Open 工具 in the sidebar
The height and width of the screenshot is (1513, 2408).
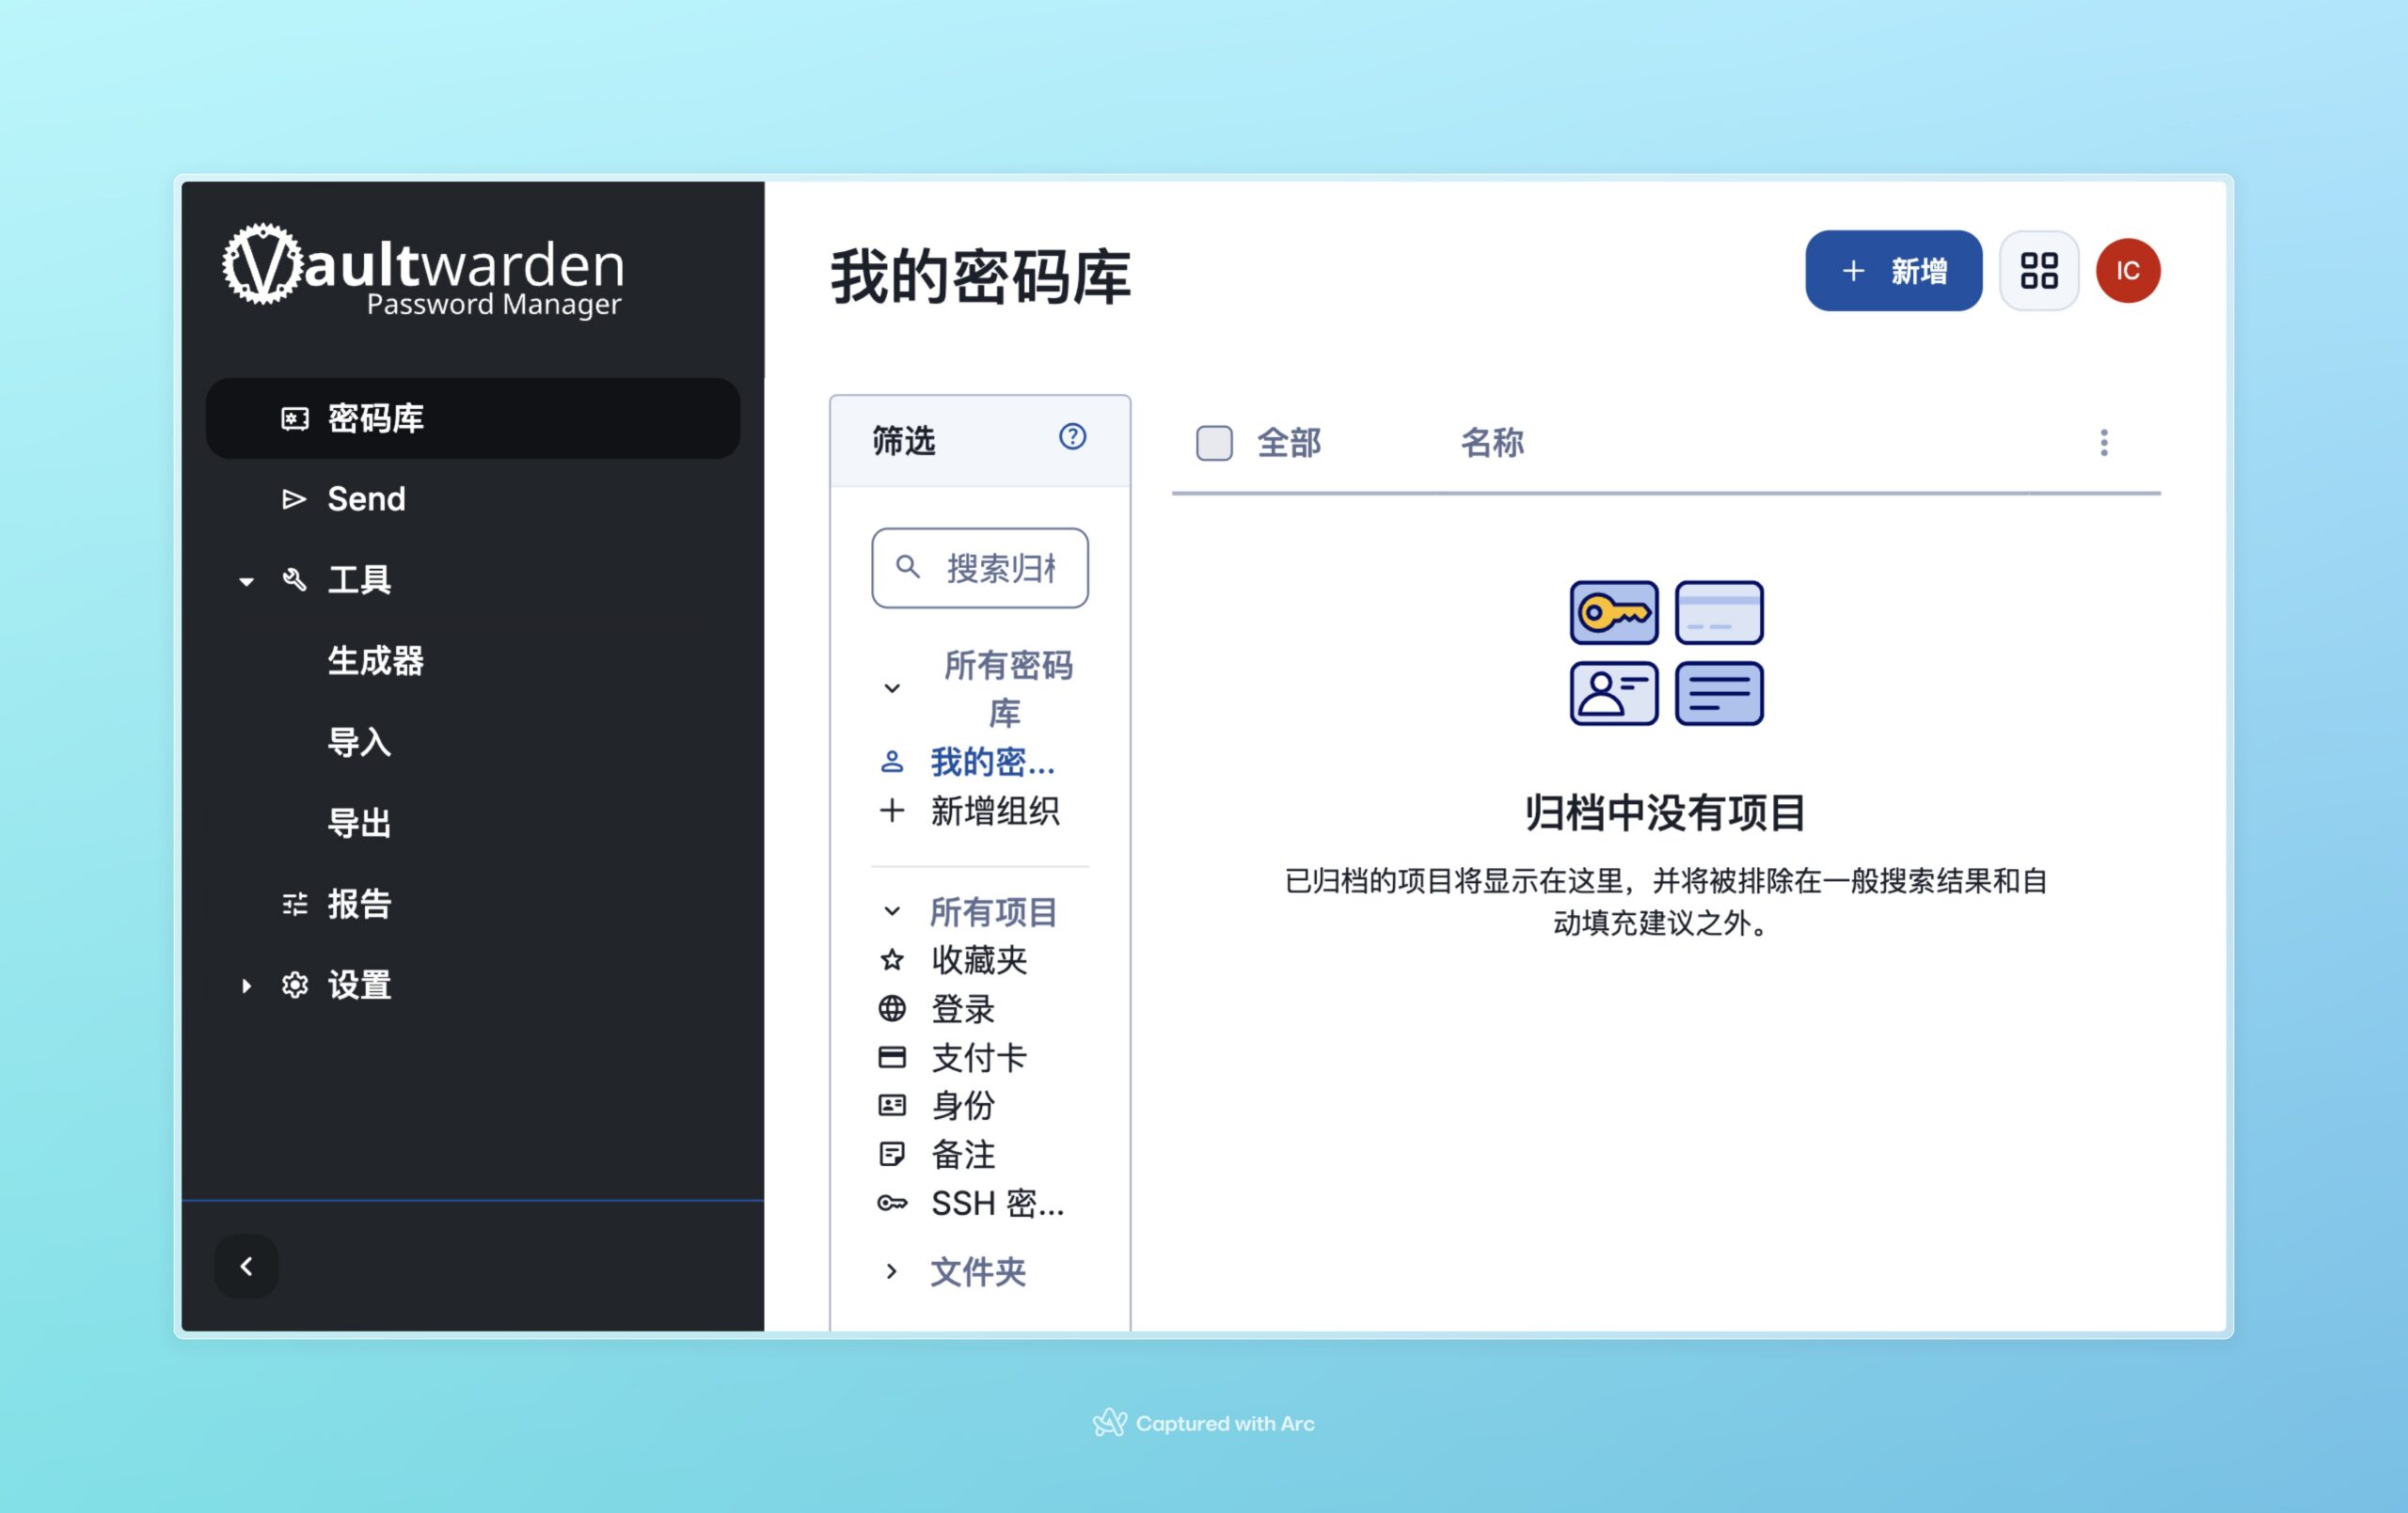tap(359, 580)
